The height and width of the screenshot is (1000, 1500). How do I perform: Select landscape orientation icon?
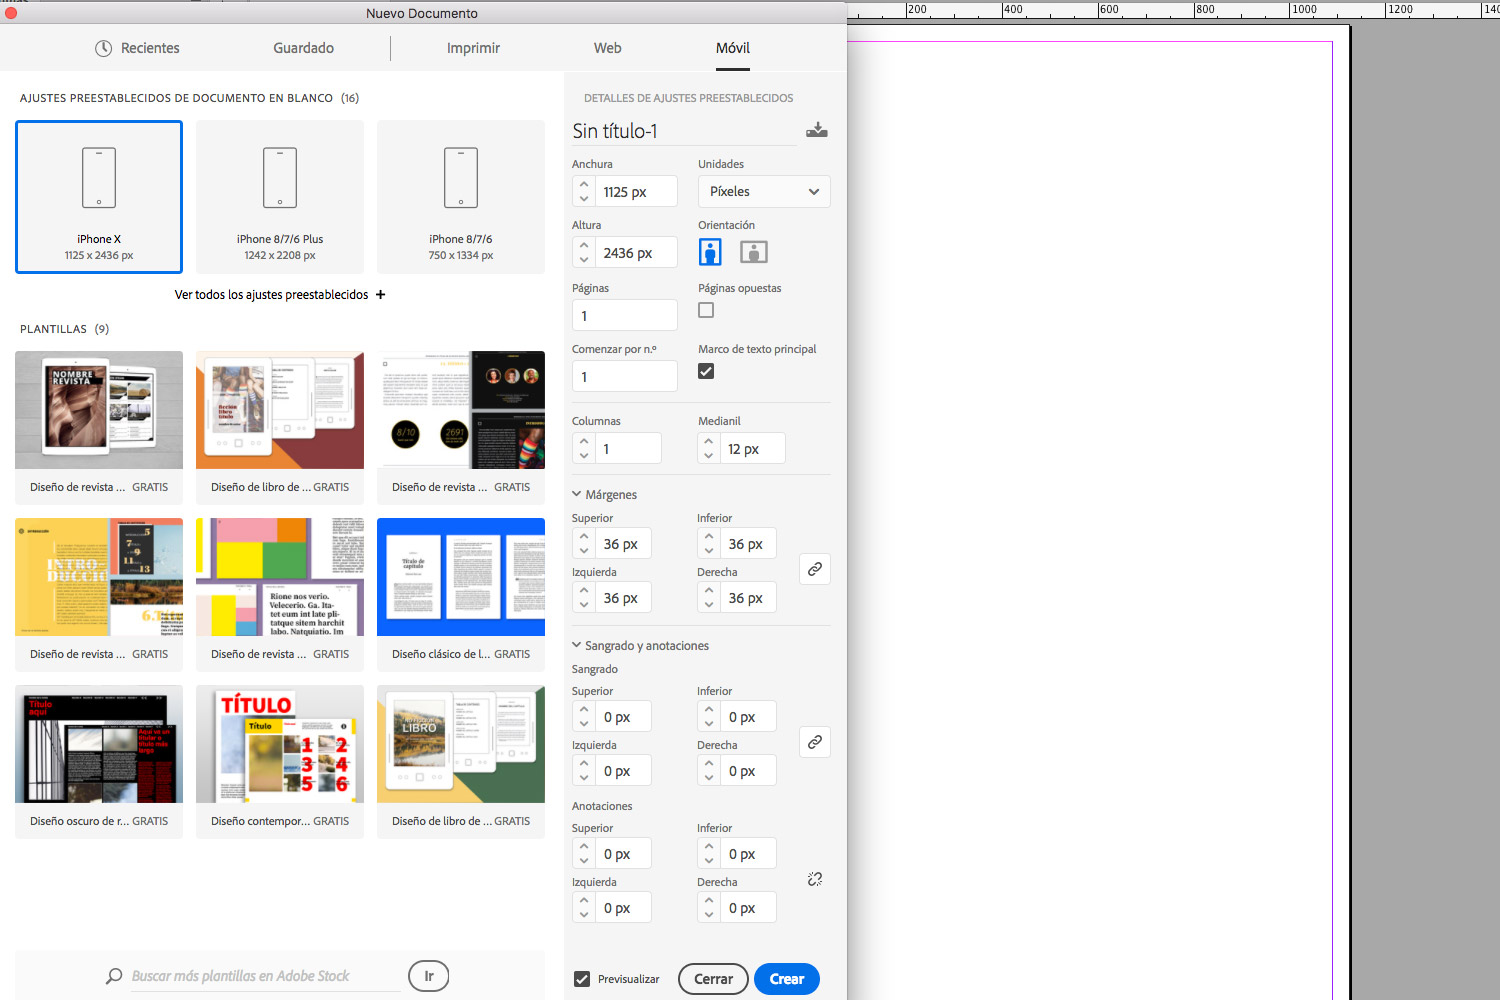[753, 252]
